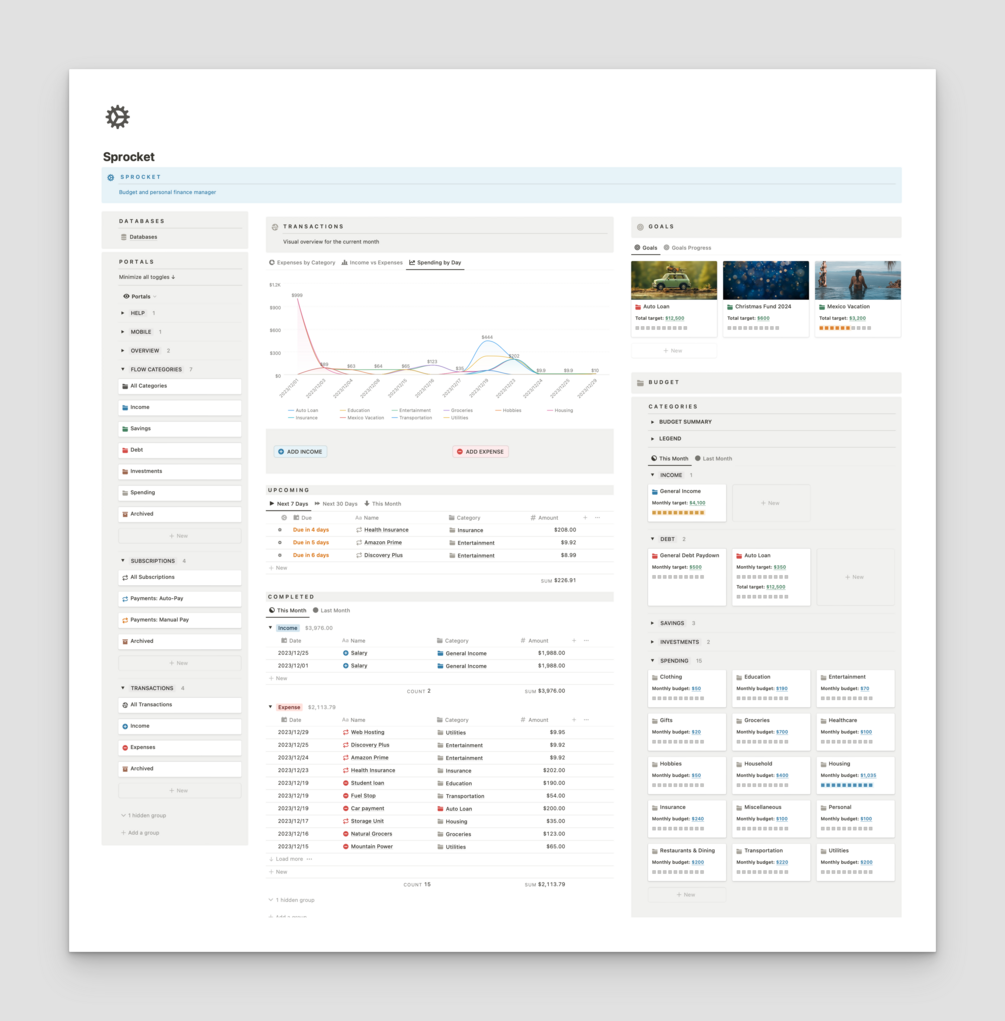Expand the HELP toggle
The width and height of the screenshot is (1005, 1021).
[x=122, y=313]
